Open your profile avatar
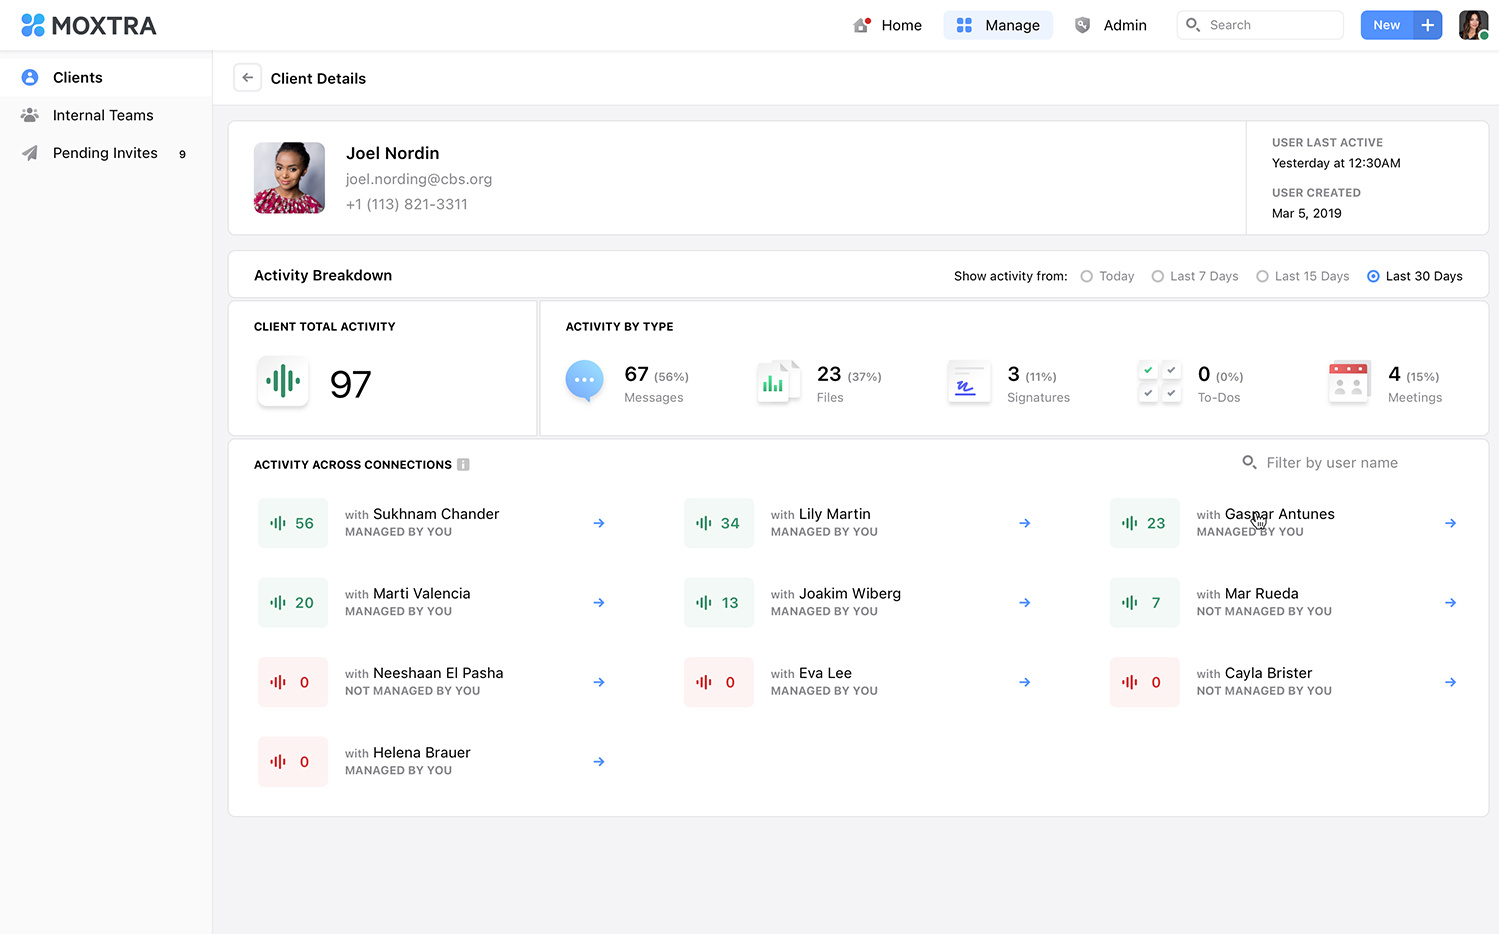The height and width of the screenshot is (934, 1499). tap(1473, 25)
